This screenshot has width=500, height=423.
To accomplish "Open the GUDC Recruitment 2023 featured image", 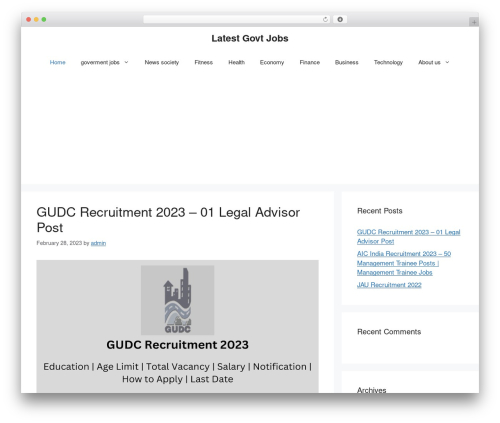I will 177,326.
